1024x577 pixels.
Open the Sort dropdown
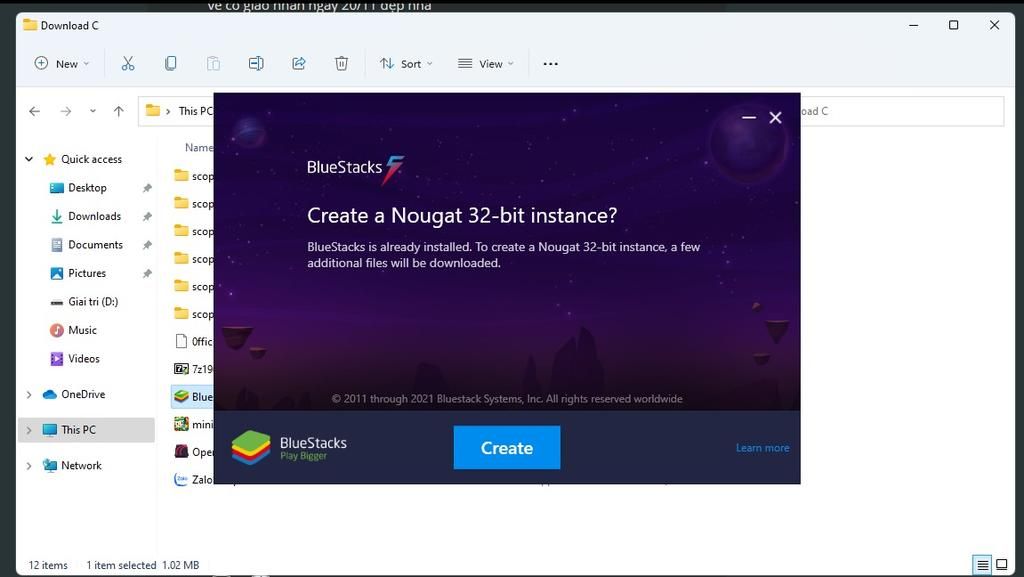pos(406,63)
